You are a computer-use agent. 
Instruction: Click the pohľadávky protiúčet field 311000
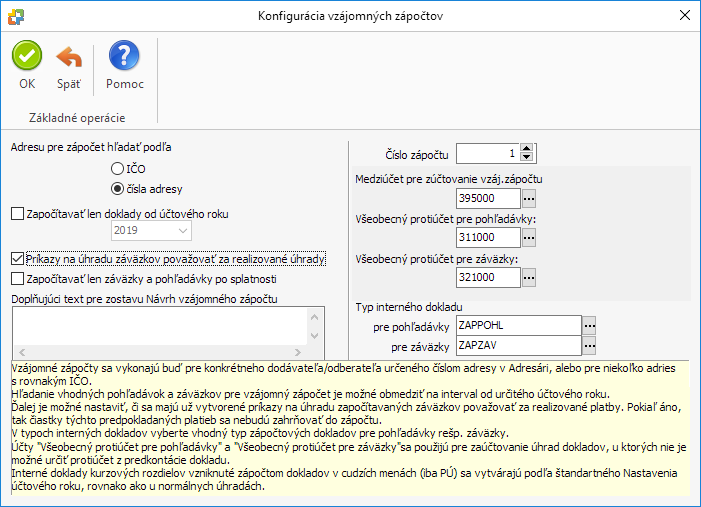pyautogui.click(x=488, y=237)
